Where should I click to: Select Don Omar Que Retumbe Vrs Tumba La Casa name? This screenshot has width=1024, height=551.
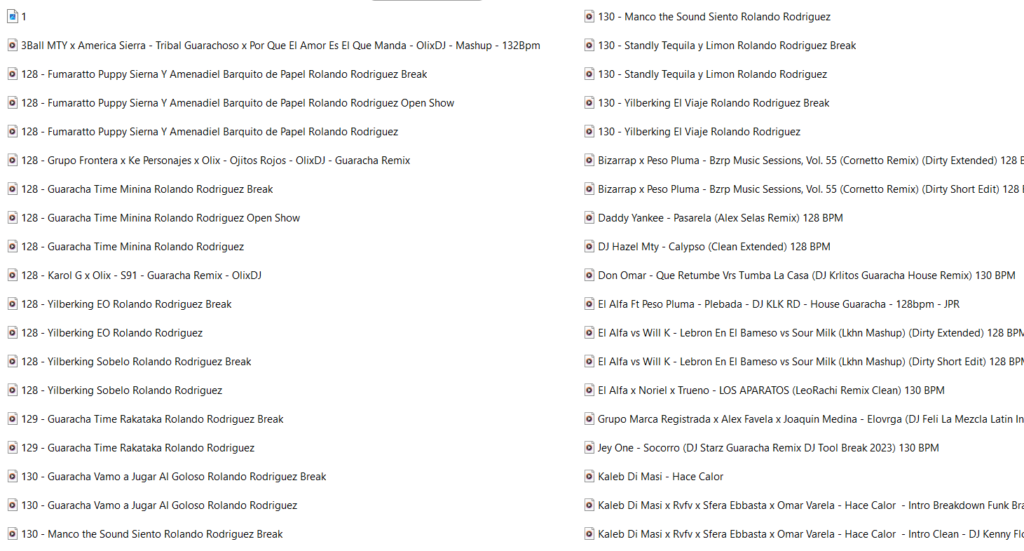807,276
